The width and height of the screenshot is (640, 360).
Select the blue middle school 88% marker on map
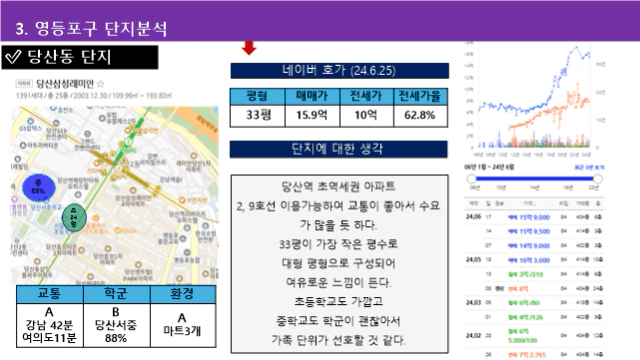click(x=38, y=187)
